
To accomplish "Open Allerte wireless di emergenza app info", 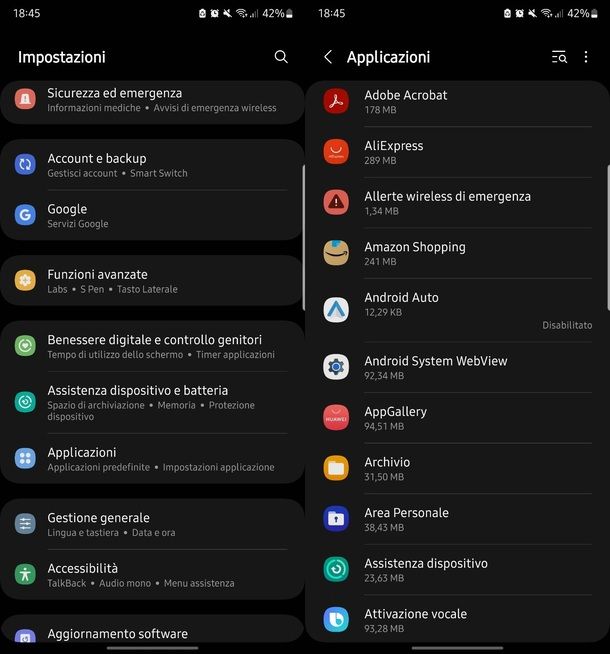I will (457, 203).
